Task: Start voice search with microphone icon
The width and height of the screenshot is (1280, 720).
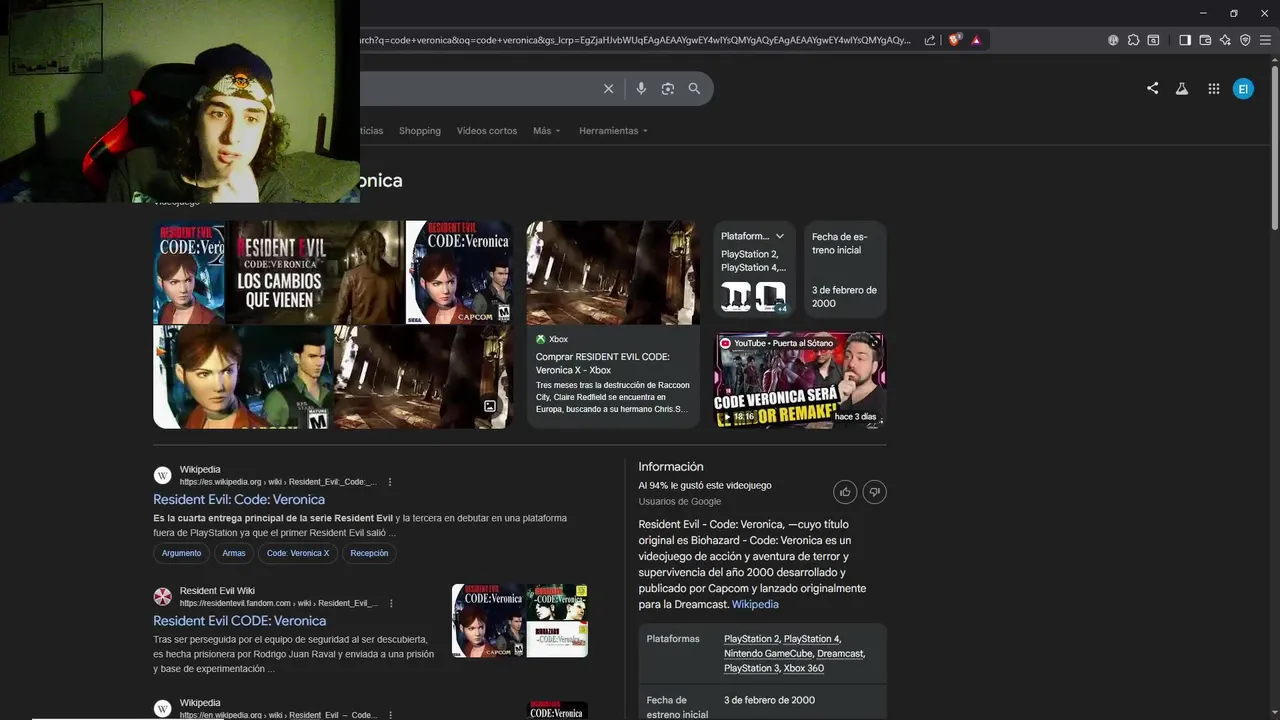Action: tap(641, 89)
